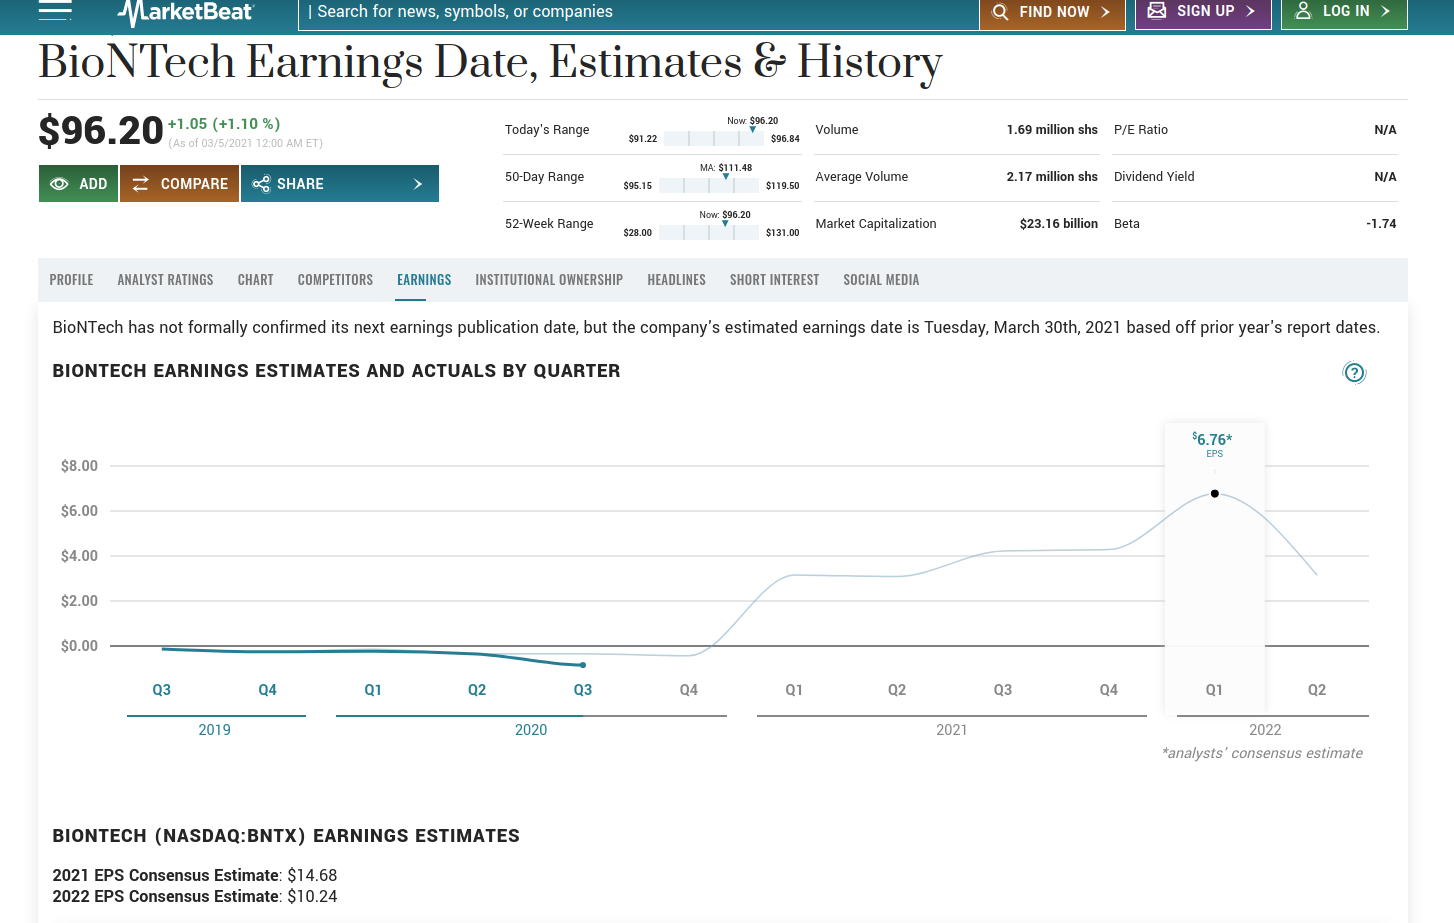Click the magnifier icon on Find Now
Image resolution: width=1454 pixels, height=923 pixels.
[1000, 12]
